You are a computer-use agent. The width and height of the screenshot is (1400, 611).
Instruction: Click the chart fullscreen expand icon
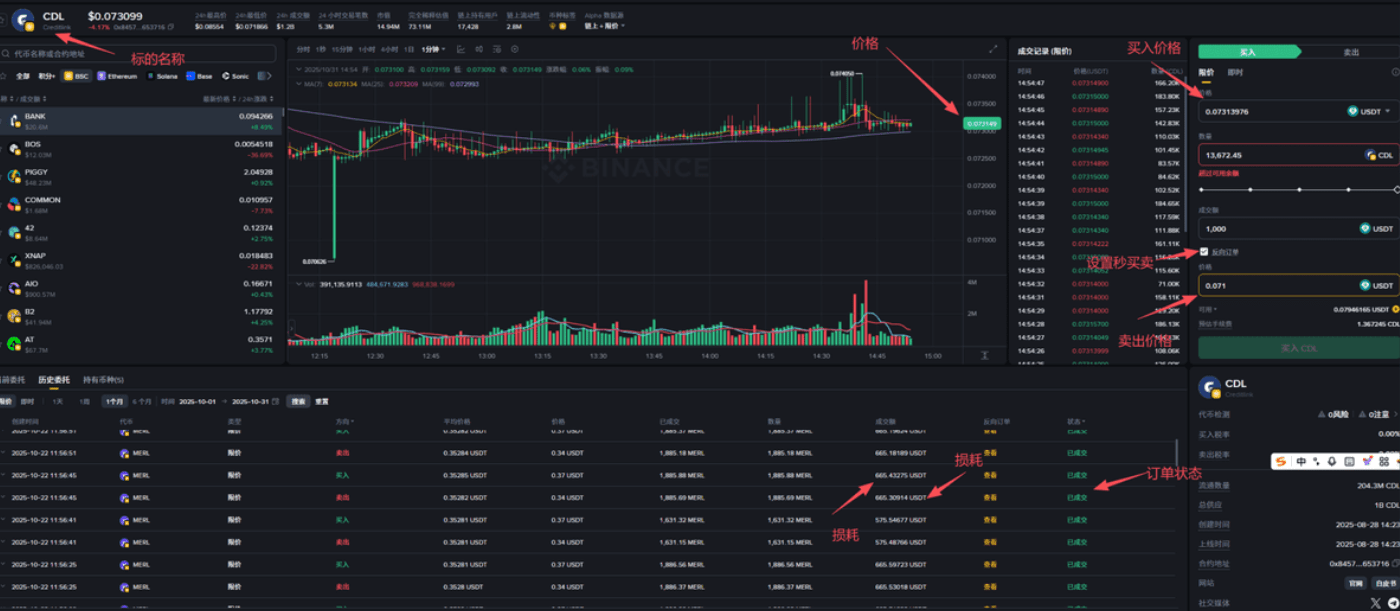[993, 48]
